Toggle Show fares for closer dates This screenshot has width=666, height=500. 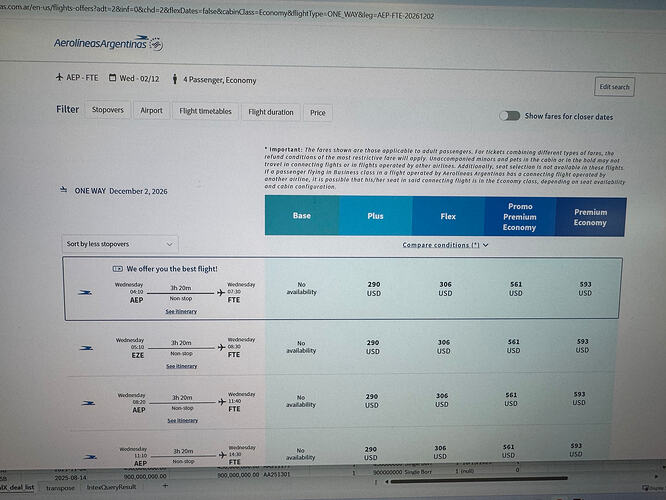[511, 116]
